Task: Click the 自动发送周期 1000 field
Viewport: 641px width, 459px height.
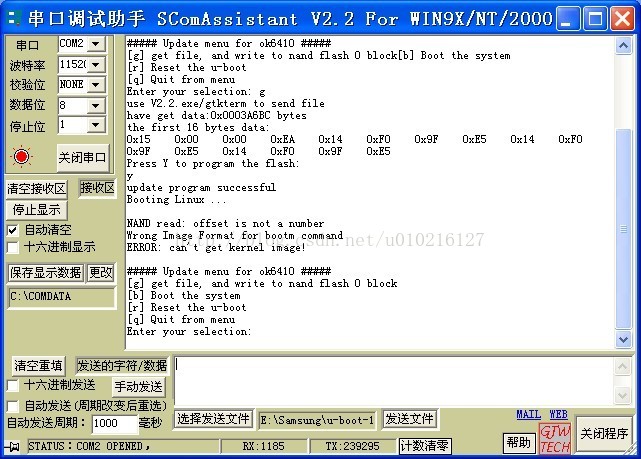Action: [x=114, y=423]
